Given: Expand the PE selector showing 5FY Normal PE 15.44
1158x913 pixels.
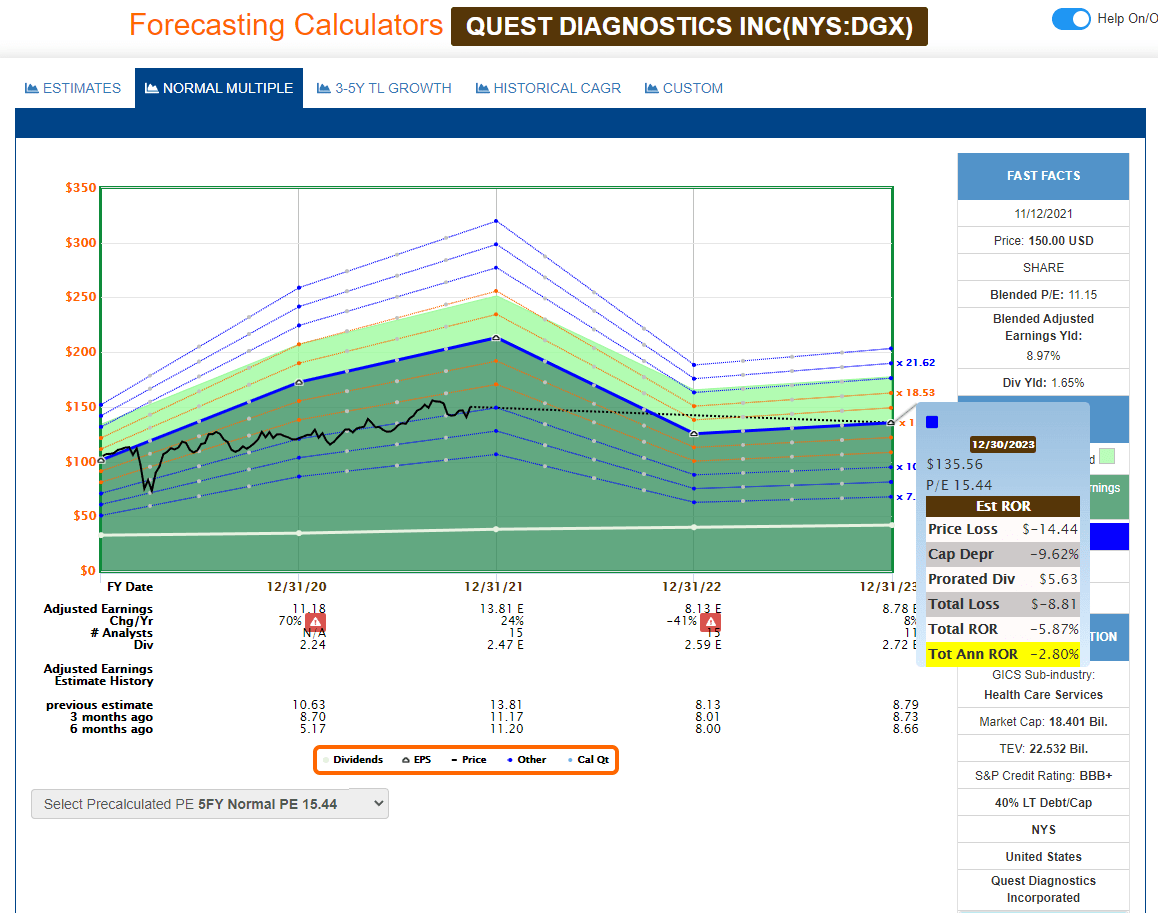Looking at the screenshot, I should tap(209, 803).
